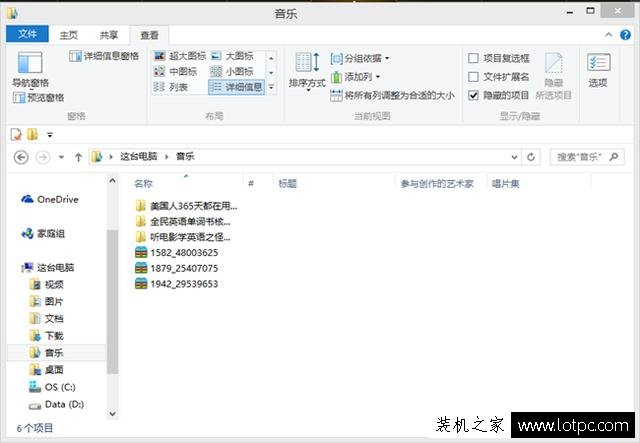
Task: Select folder 美国人365天都在用...
Action: [186, 206]
